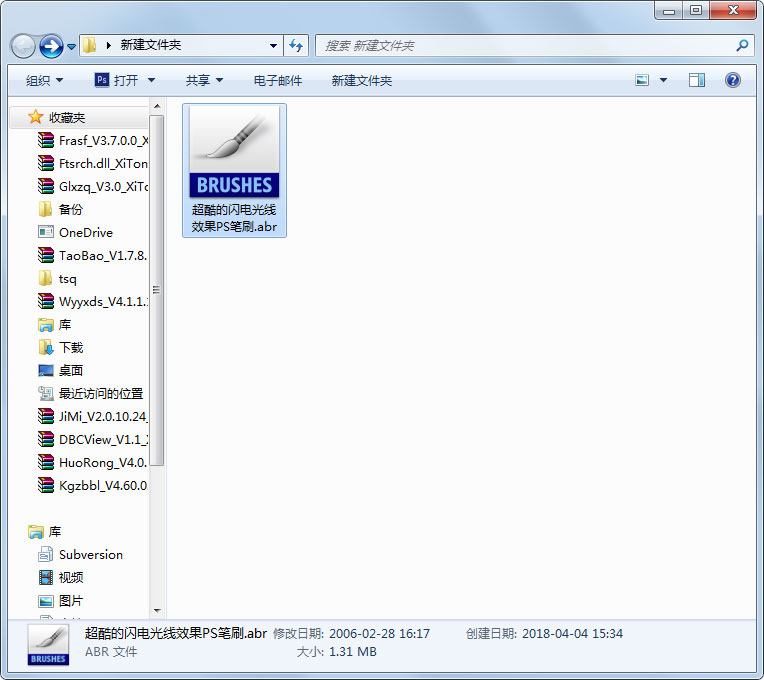
Task: Toggle the preview pane icon
Action: pos(697,80)
